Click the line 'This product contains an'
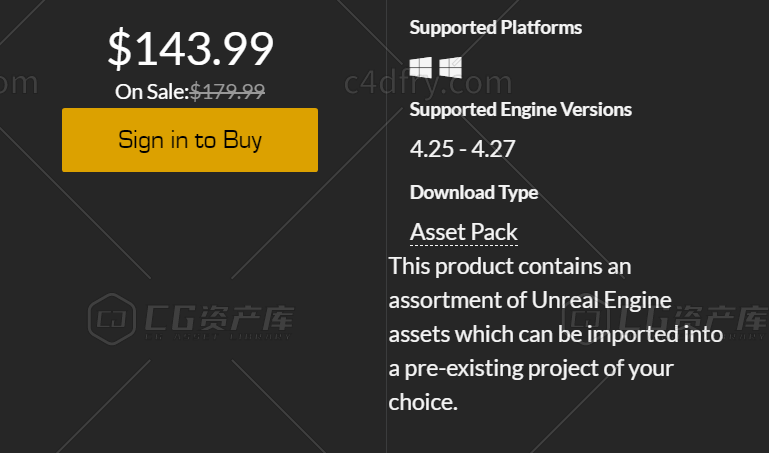 pyautogui.click(x=510, y=266)
